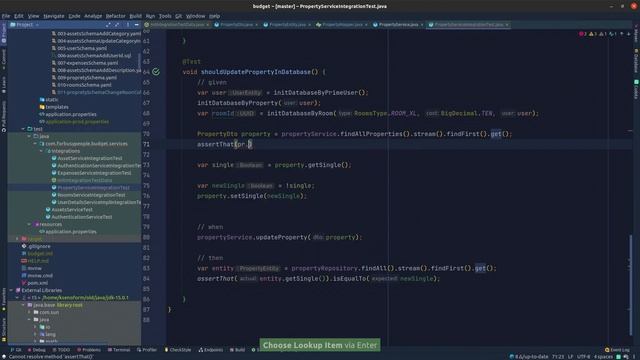Open the Git tool window
This screenshot has width=640, height=360.
pyautogui.click(x=16, y=350)
